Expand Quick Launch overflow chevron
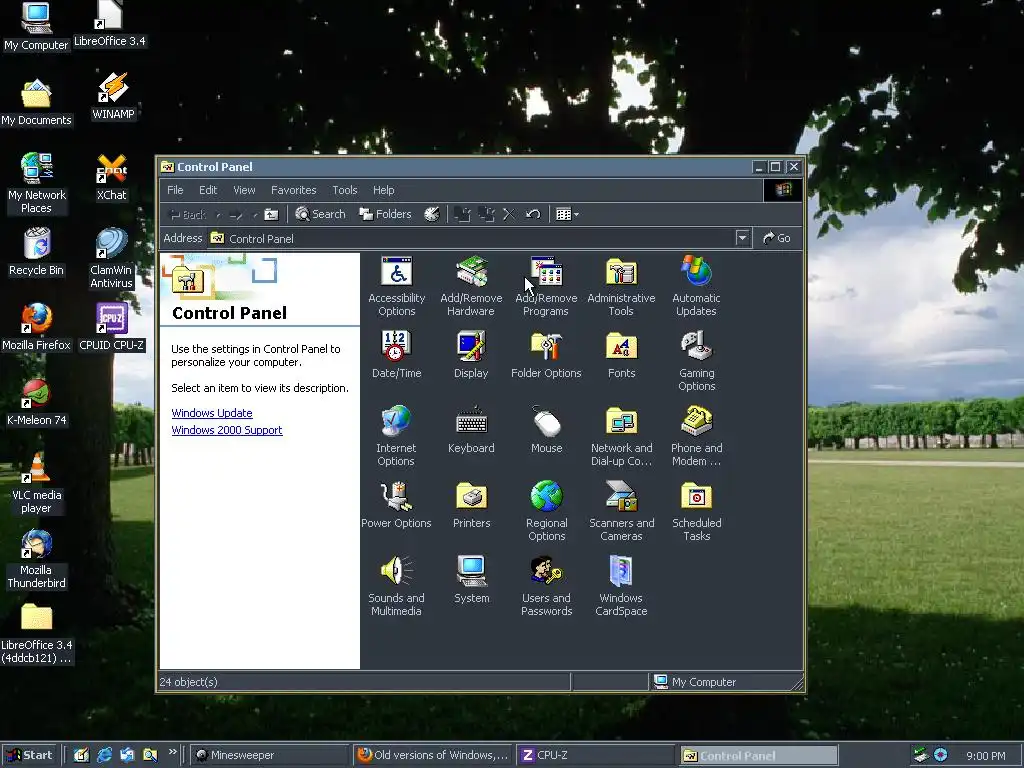Viewport: 1024px width, 768px height. (172, 752)
